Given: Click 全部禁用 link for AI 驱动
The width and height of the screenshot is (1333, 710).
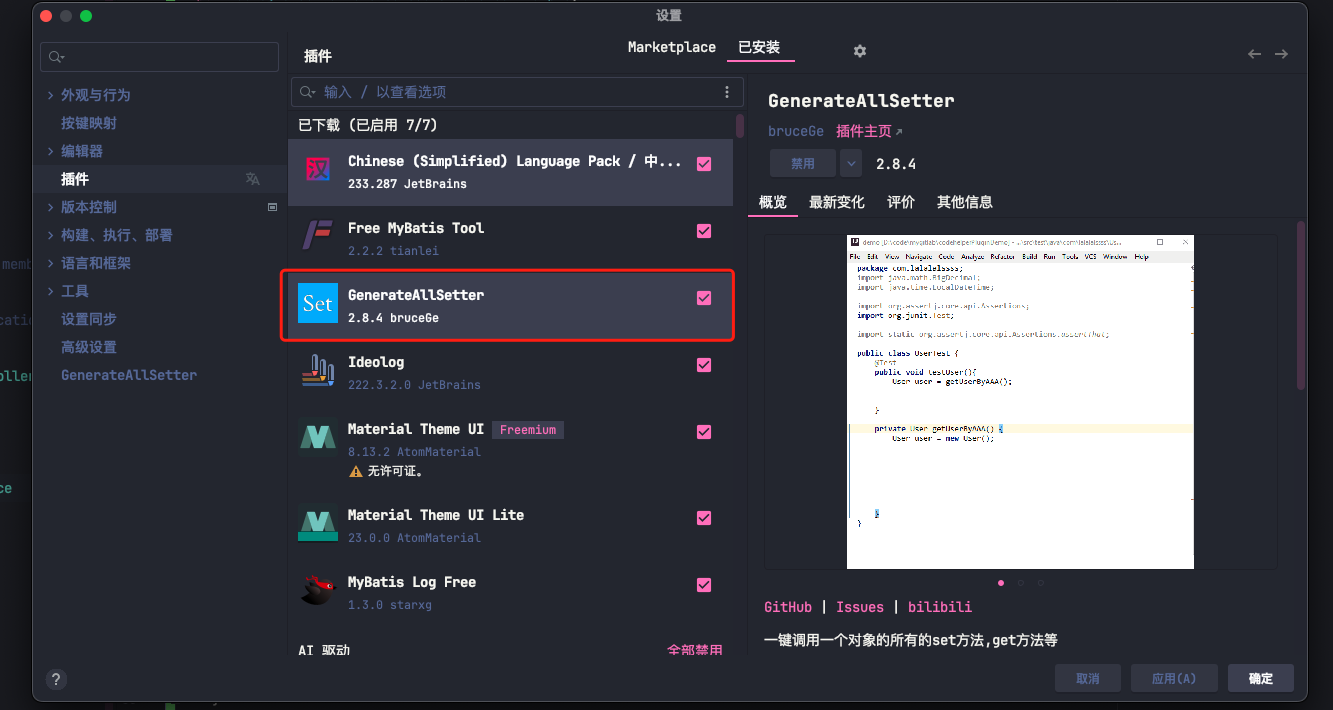Looking at the screenshot, I should click(695, 650).
